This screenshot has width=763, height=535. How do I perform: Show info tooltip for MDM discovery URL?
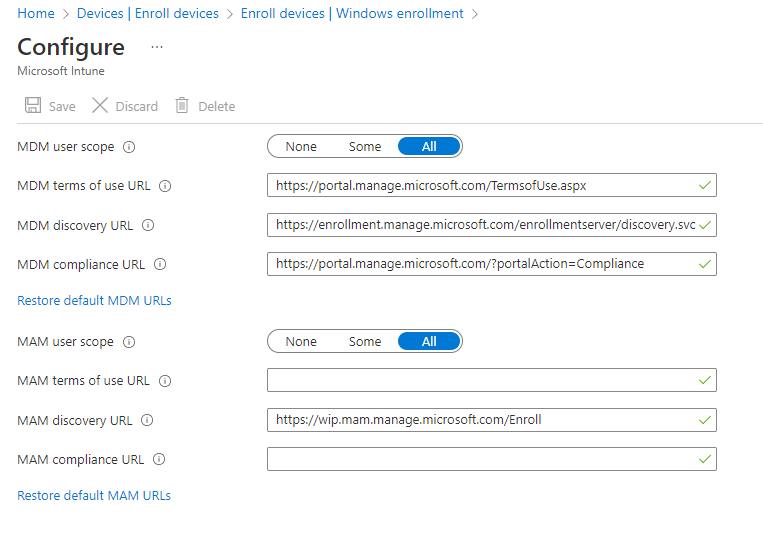[x=148, y=225]
